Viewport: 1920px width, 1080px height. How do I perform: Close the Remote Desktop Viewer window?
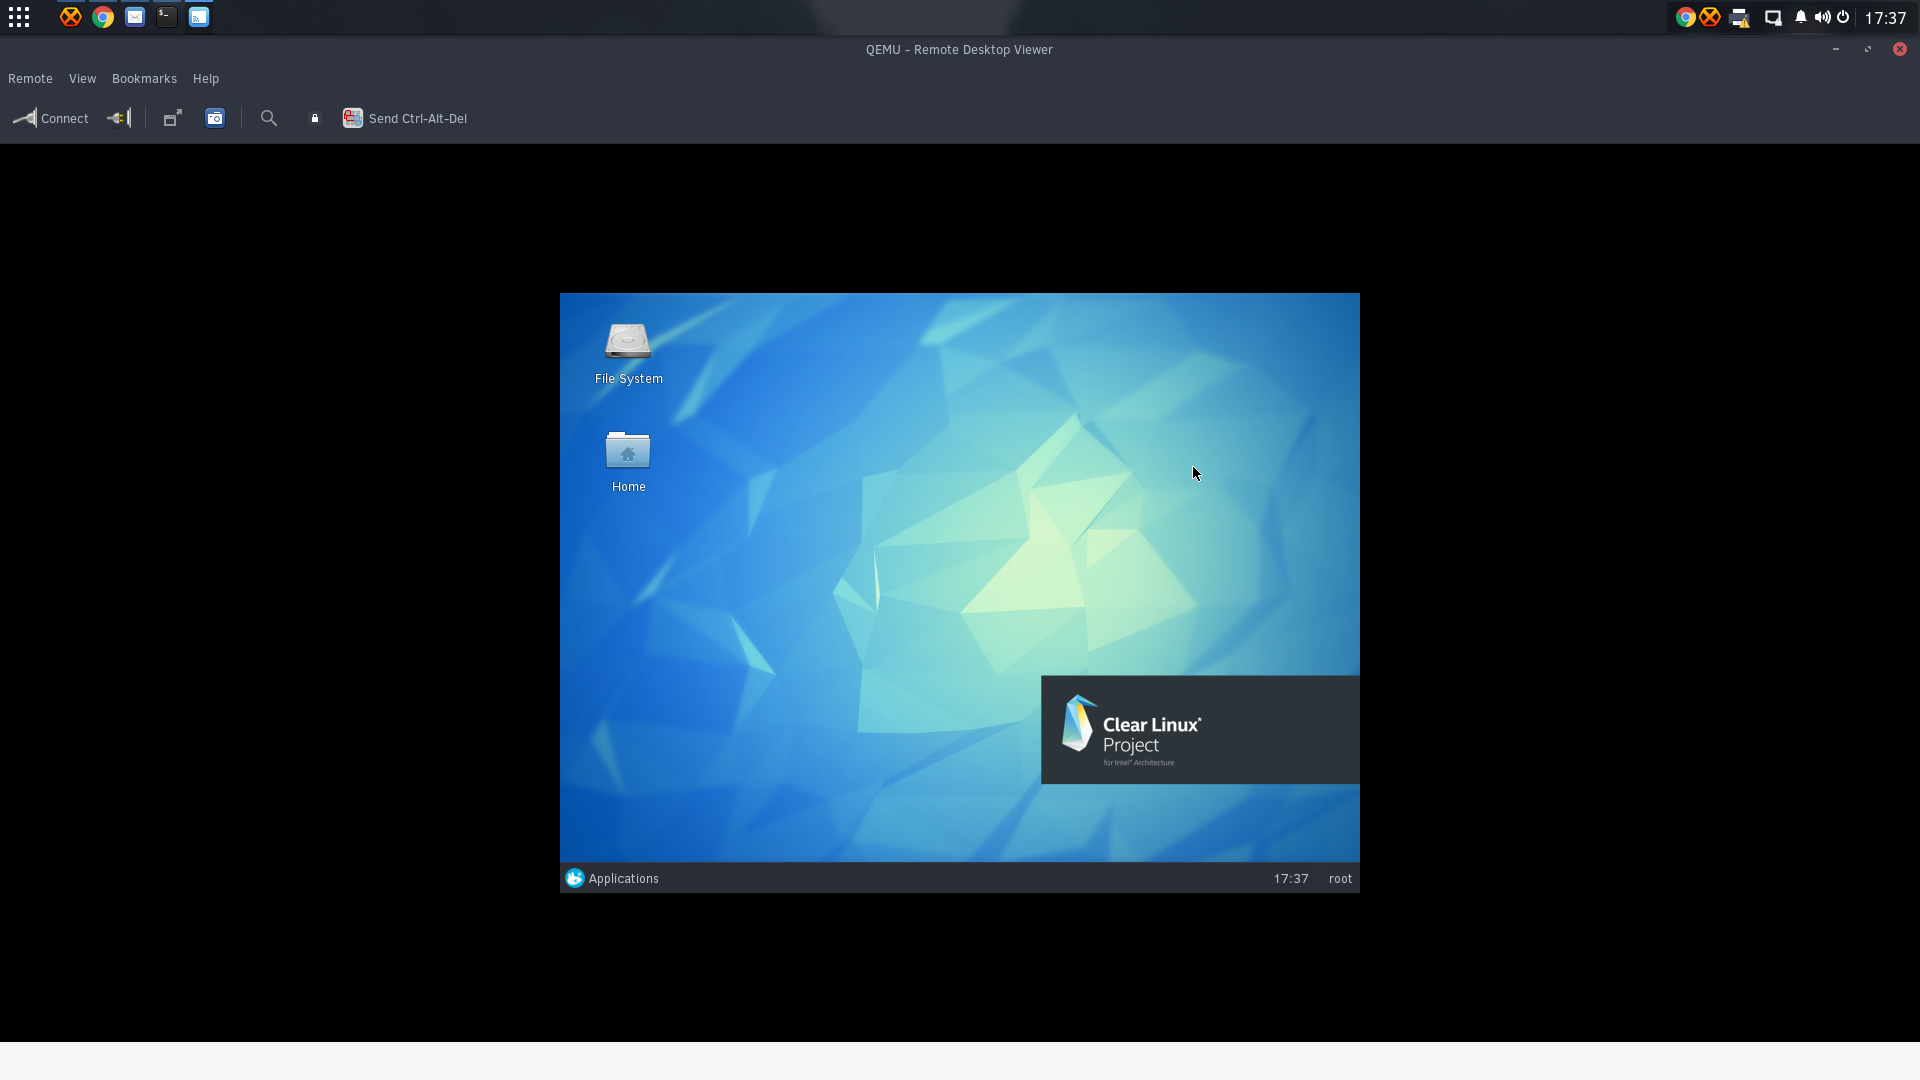1900,49
